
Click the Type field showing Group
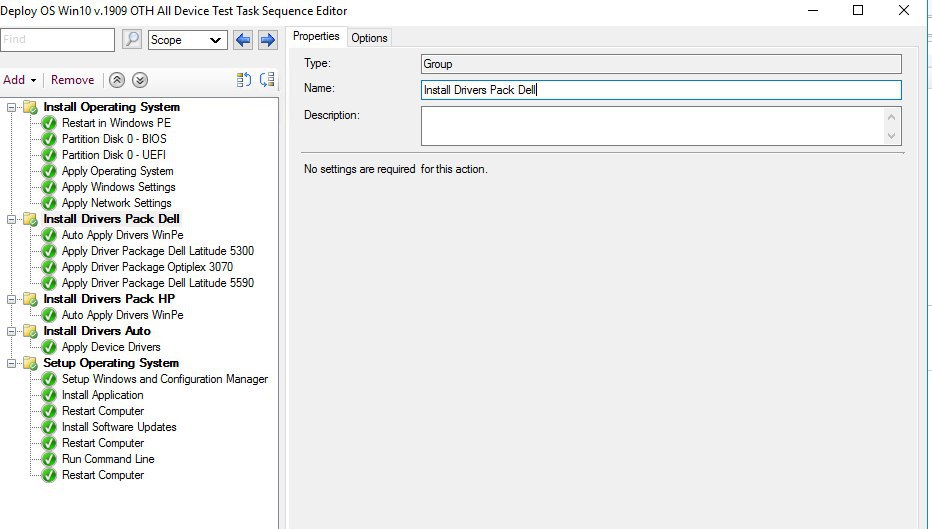(661, 64)
